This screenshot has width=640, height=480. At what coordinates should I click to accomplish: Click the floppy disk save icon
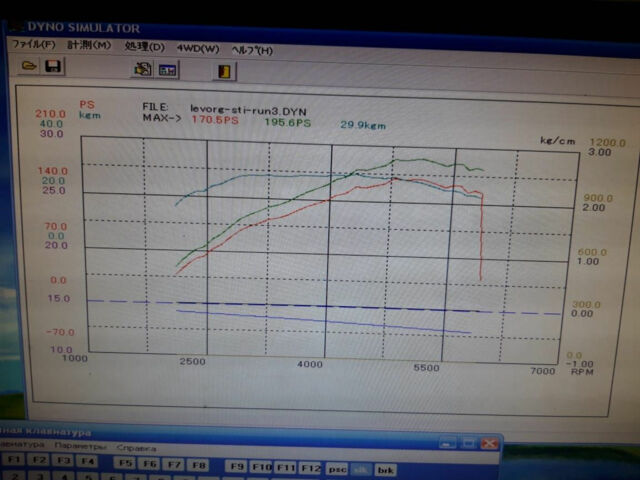click(53, 66)
